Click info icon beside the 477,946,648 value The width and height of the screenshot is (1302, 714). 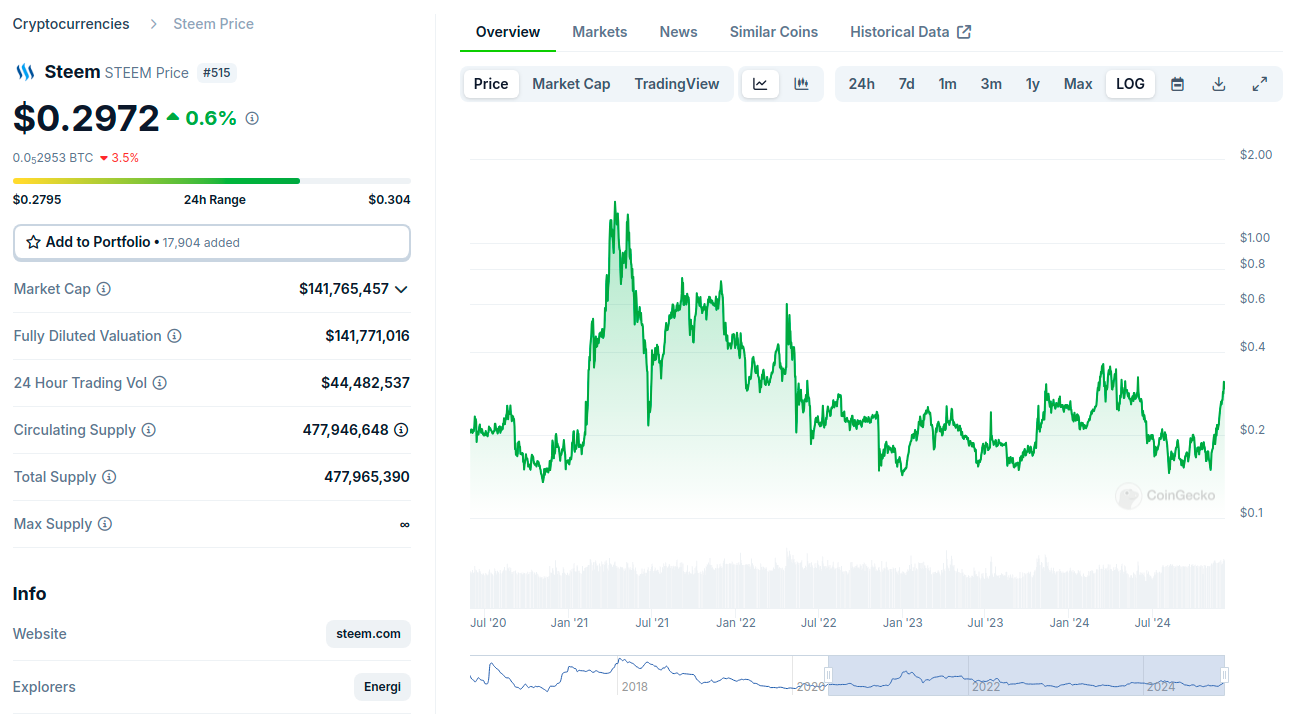401,430
